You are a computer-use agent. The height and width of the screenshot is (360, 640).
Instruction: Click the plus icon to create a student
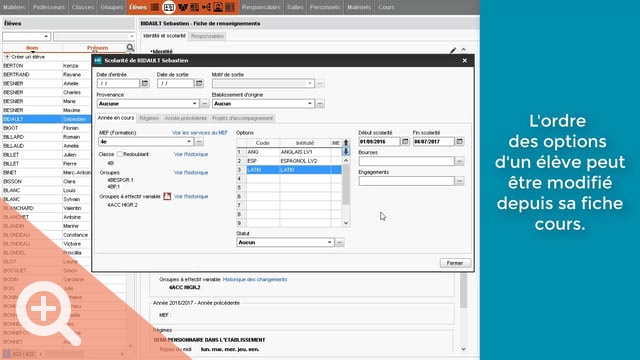(7, 57)
